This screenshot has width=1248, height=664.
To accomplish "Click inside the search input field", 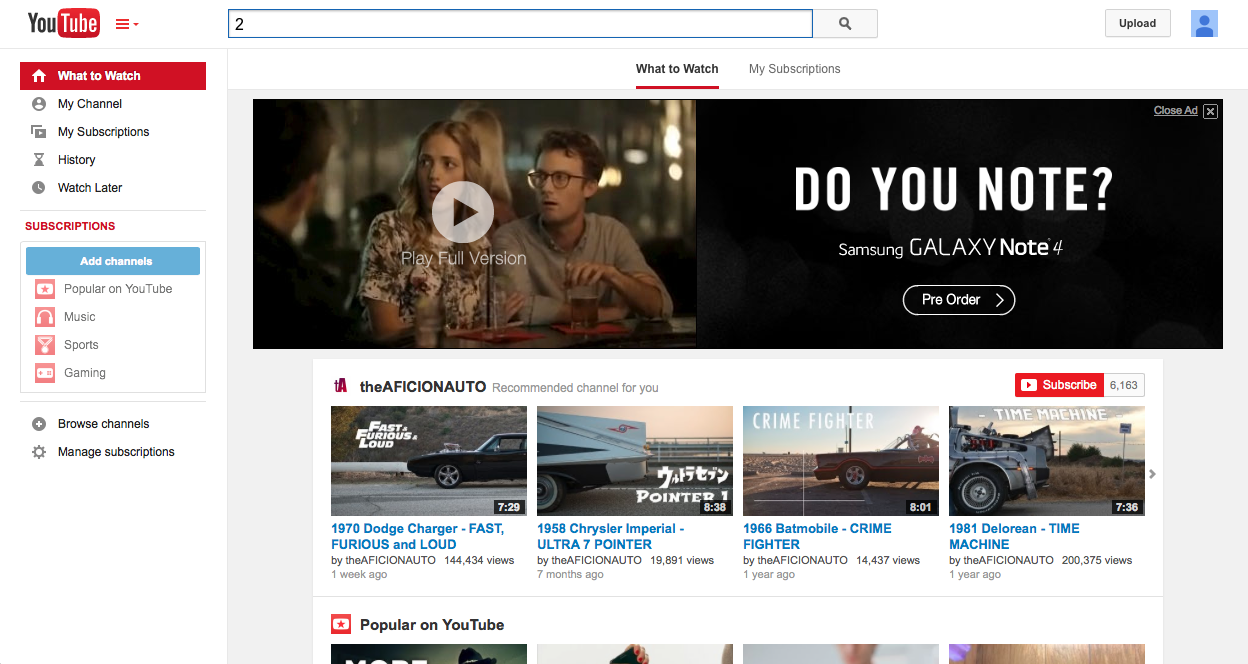I will (520, 23).
